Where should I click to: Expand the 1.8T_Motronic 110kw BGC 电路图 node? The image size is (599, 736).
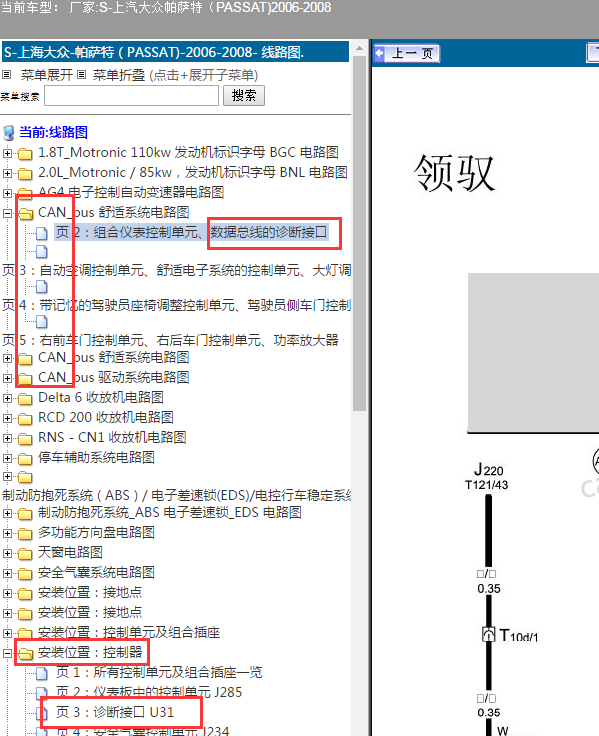(8, 153)
